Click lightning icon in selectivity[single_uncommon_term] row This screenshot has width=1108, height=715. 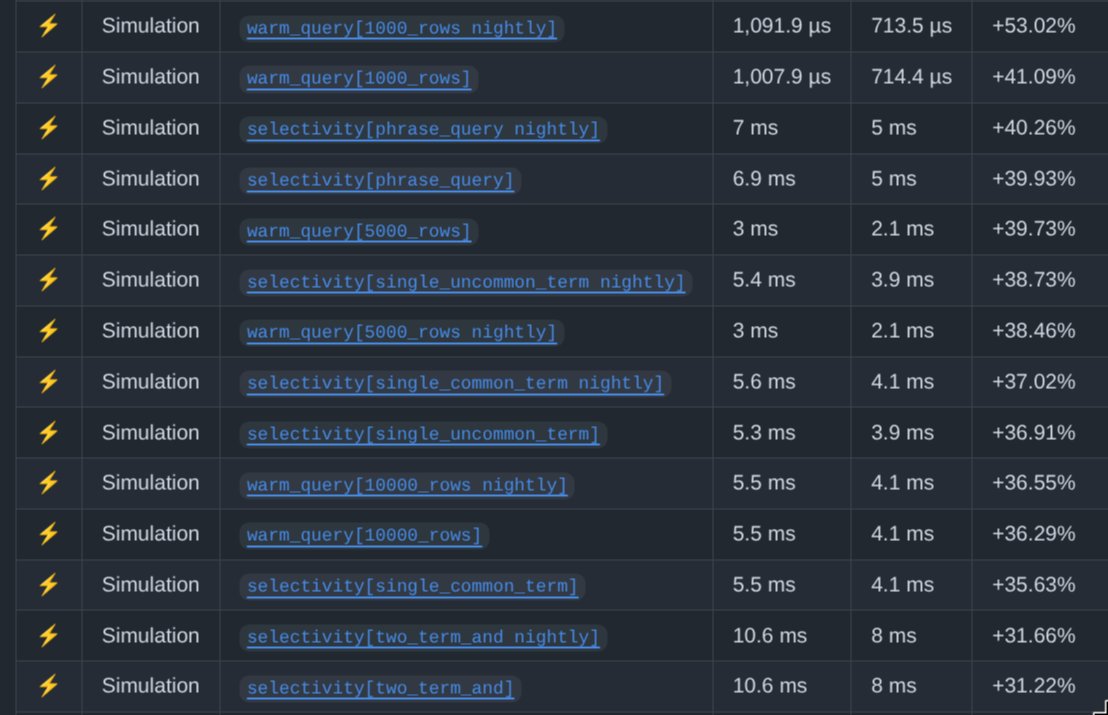pos(49,432)
